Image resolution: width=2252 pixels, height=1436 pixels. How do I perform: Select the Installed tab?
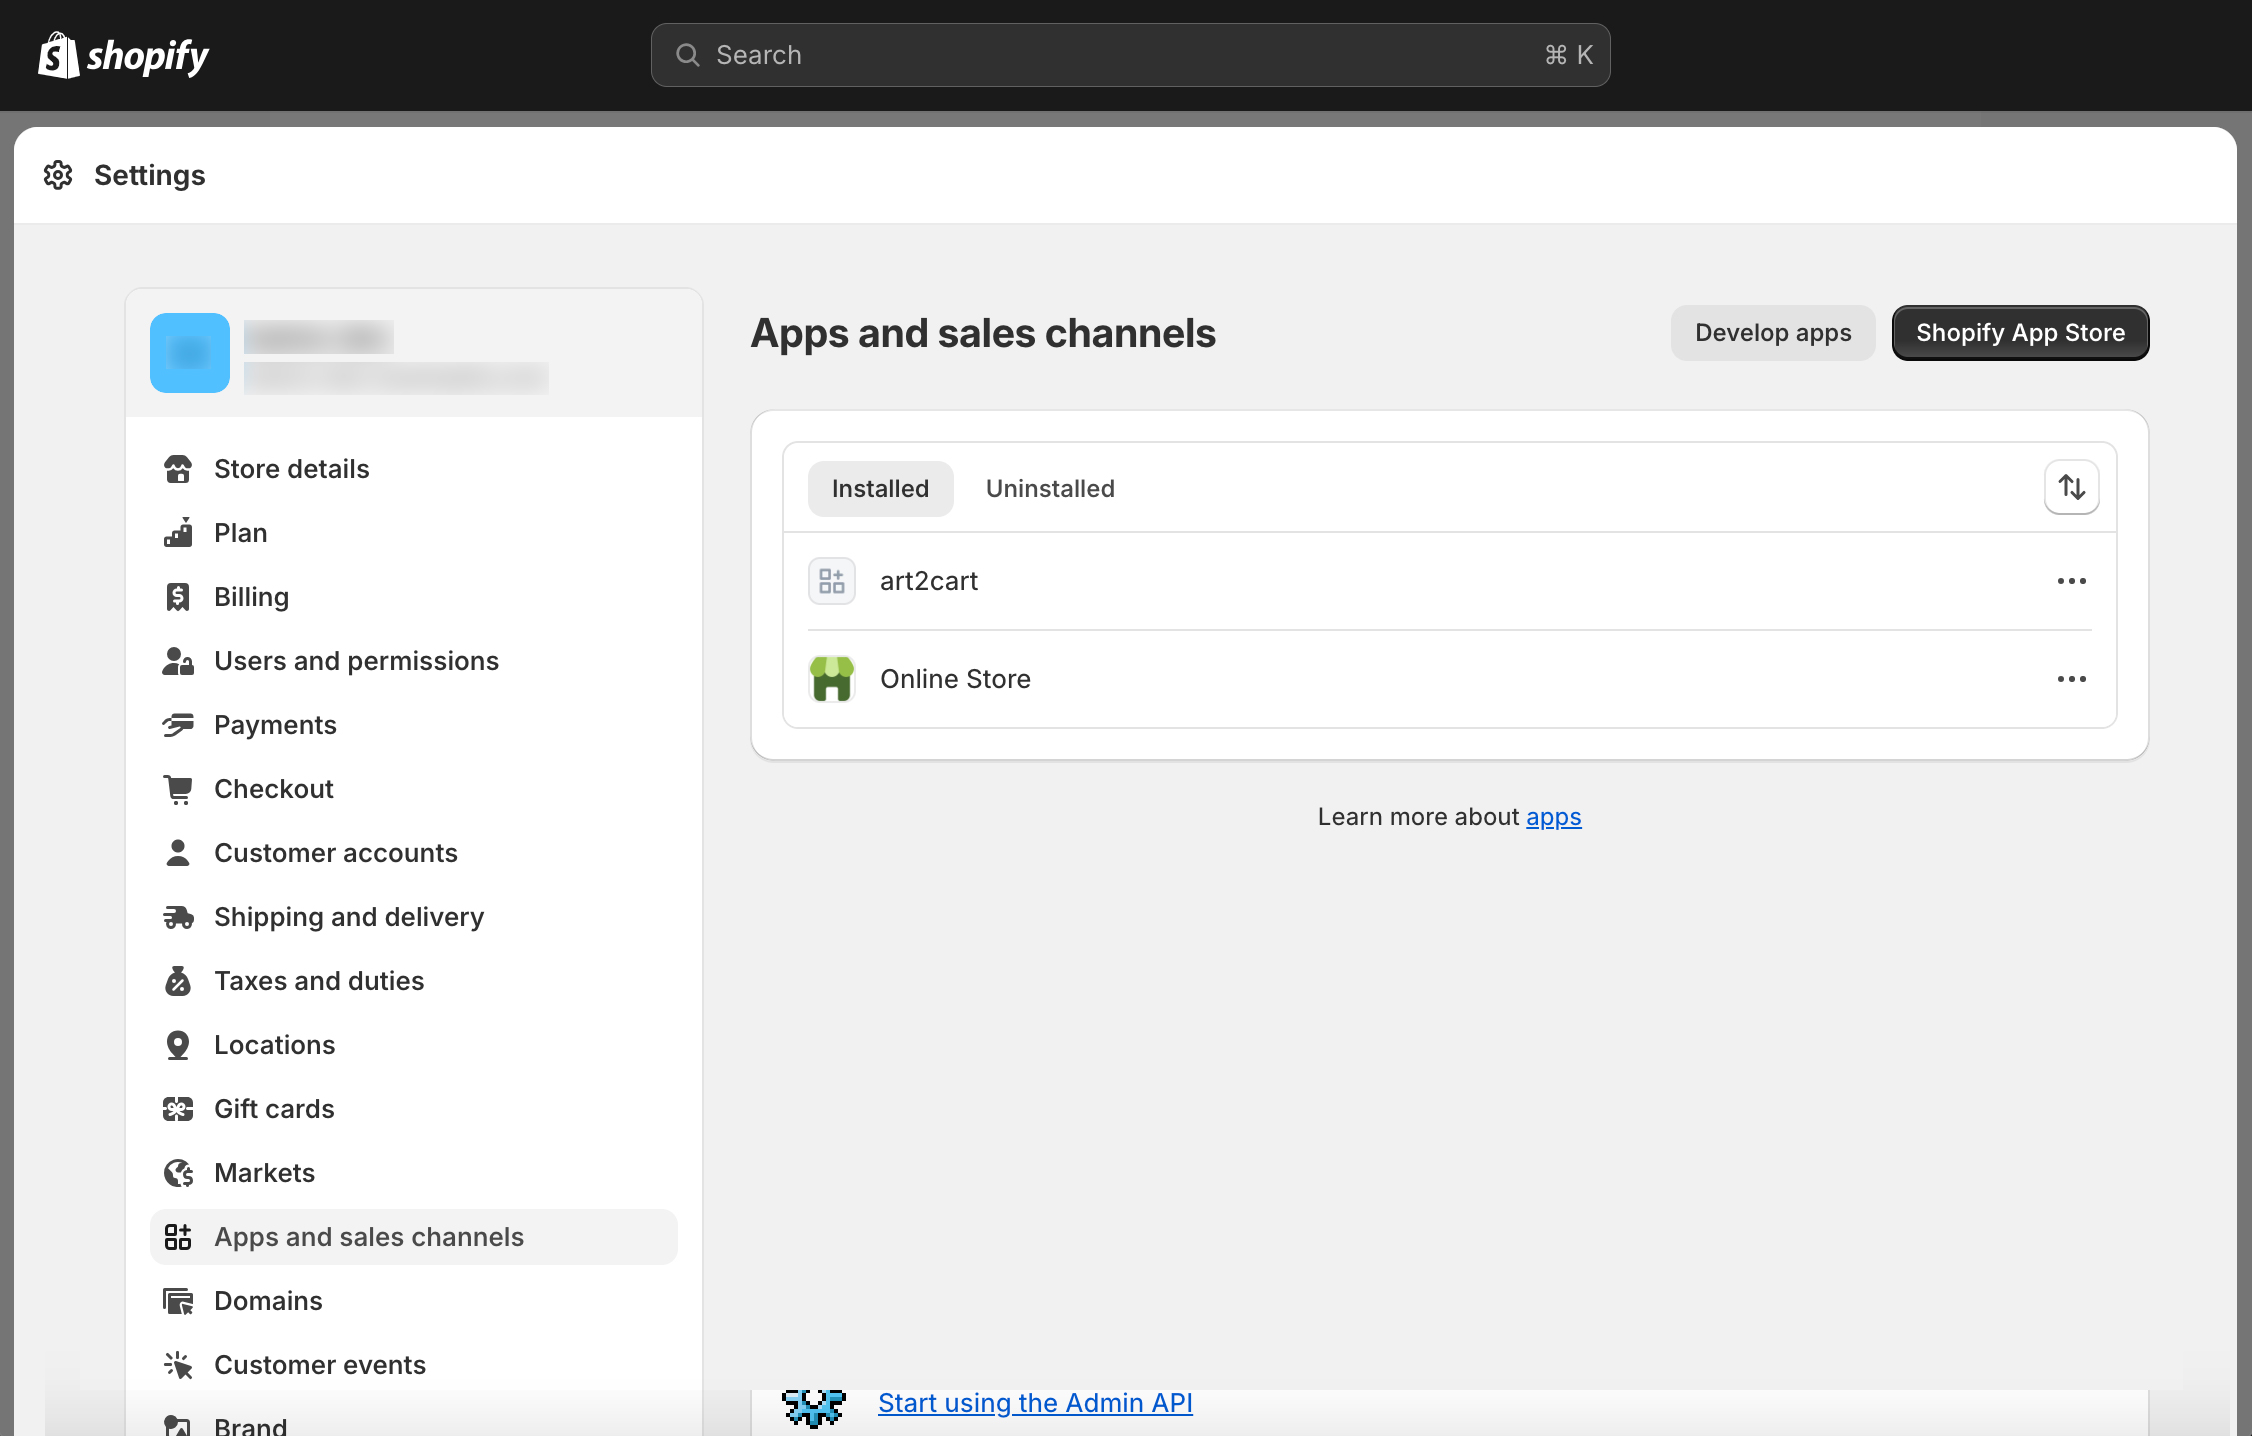tap(880, 489)
